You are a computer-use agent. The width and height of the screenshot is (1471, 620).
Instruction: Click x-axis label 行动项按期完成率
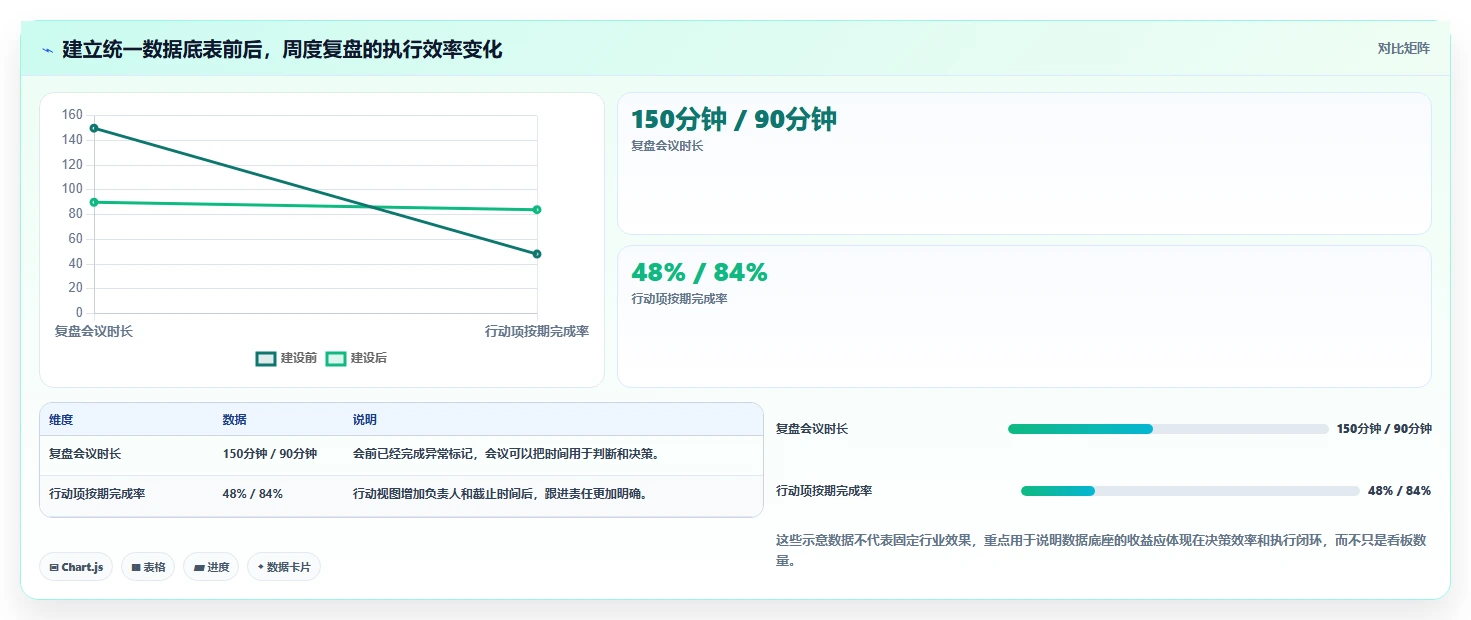click(x=537, y=332)
